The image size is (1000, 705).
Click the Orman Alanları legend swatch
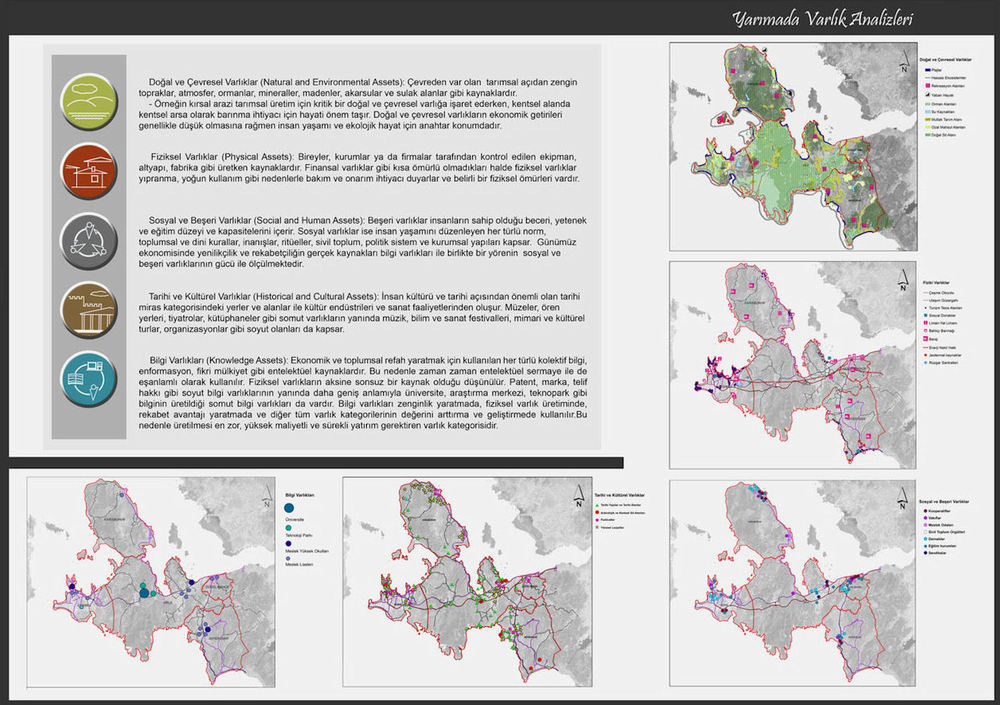click(926, 104)
